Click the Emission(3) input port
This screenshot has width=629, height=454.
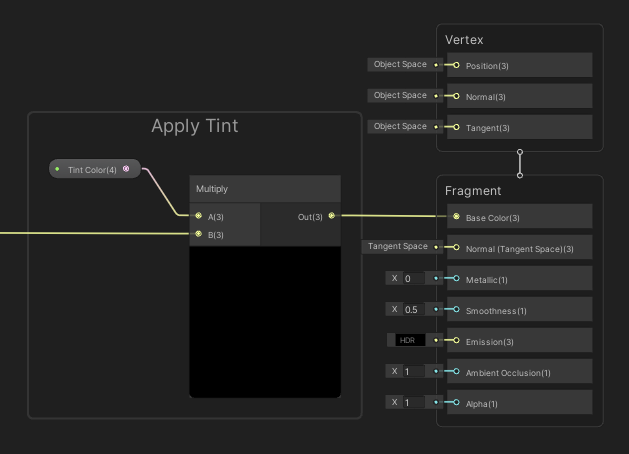coord(456,340)
